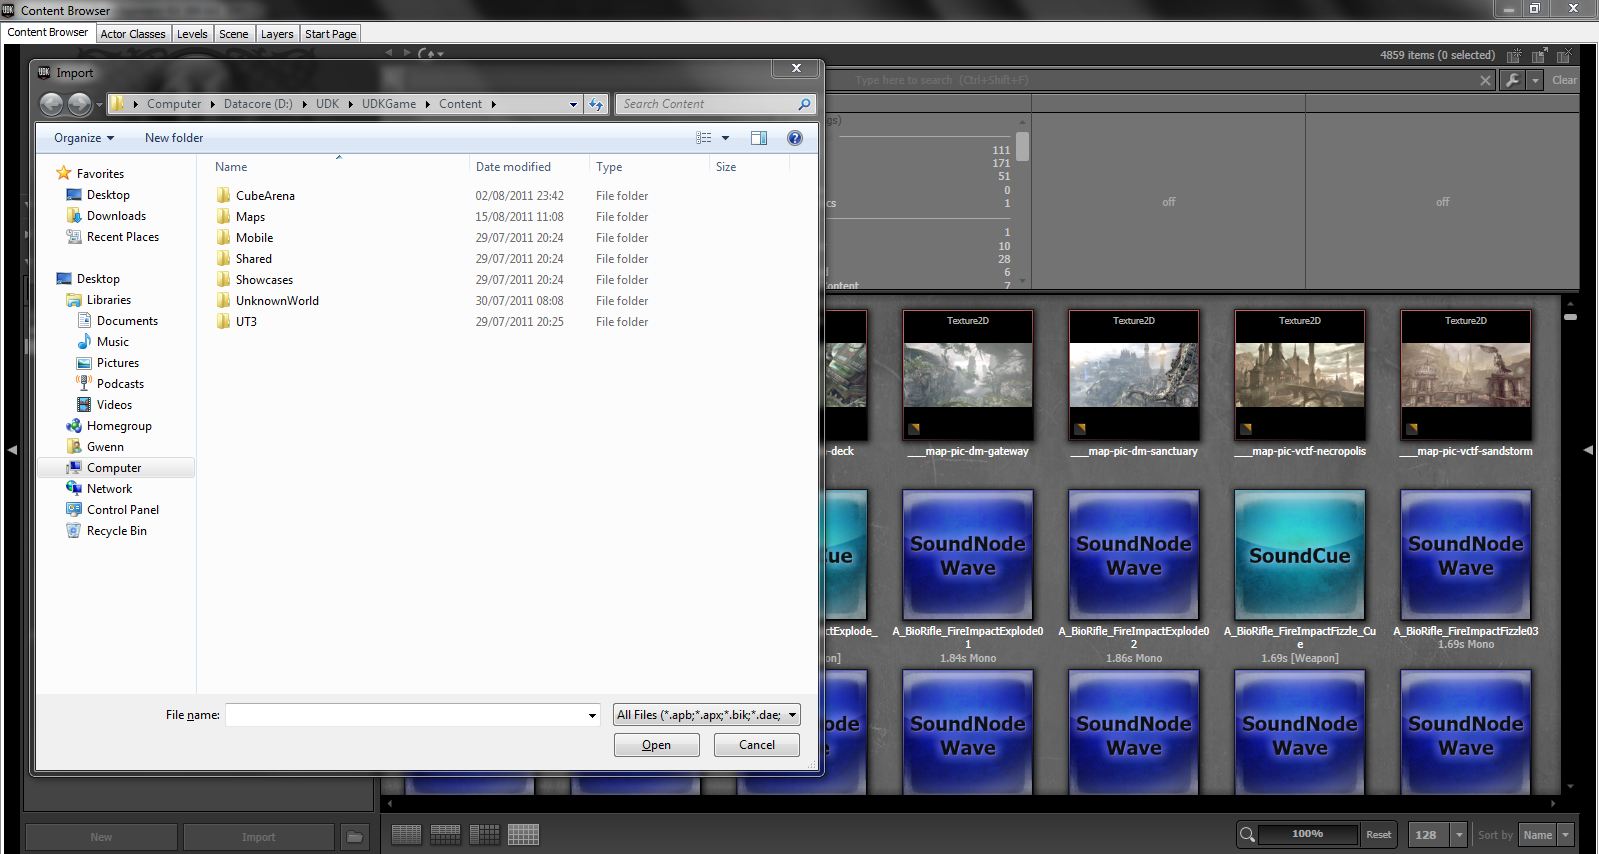The height and width of the screenshot is (854, 1599).
Task: Click the float panel layout icon
Action: click(1539, 56)
